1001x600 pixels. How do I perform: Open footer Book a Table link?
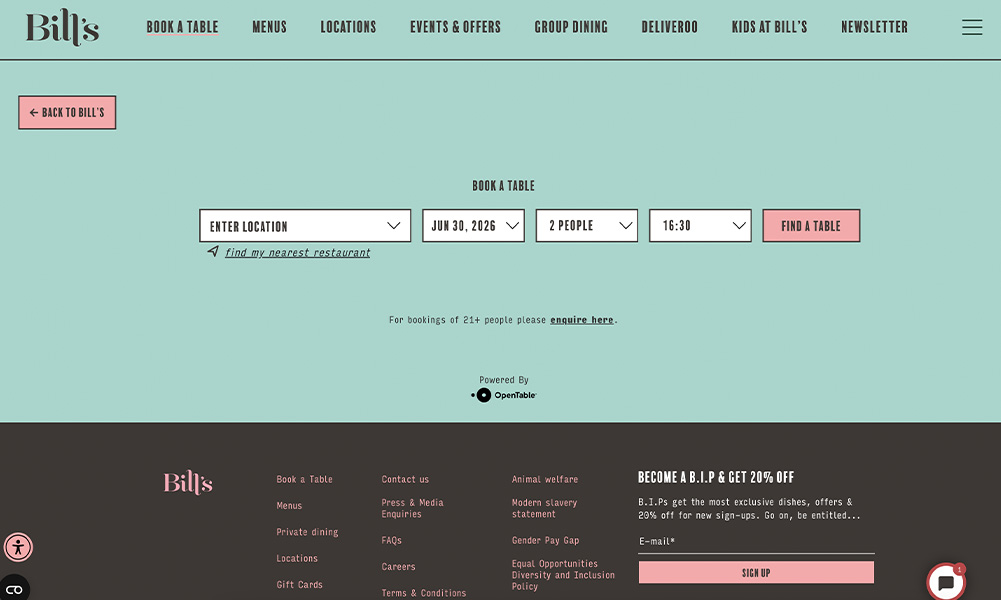tap(305, 479)
